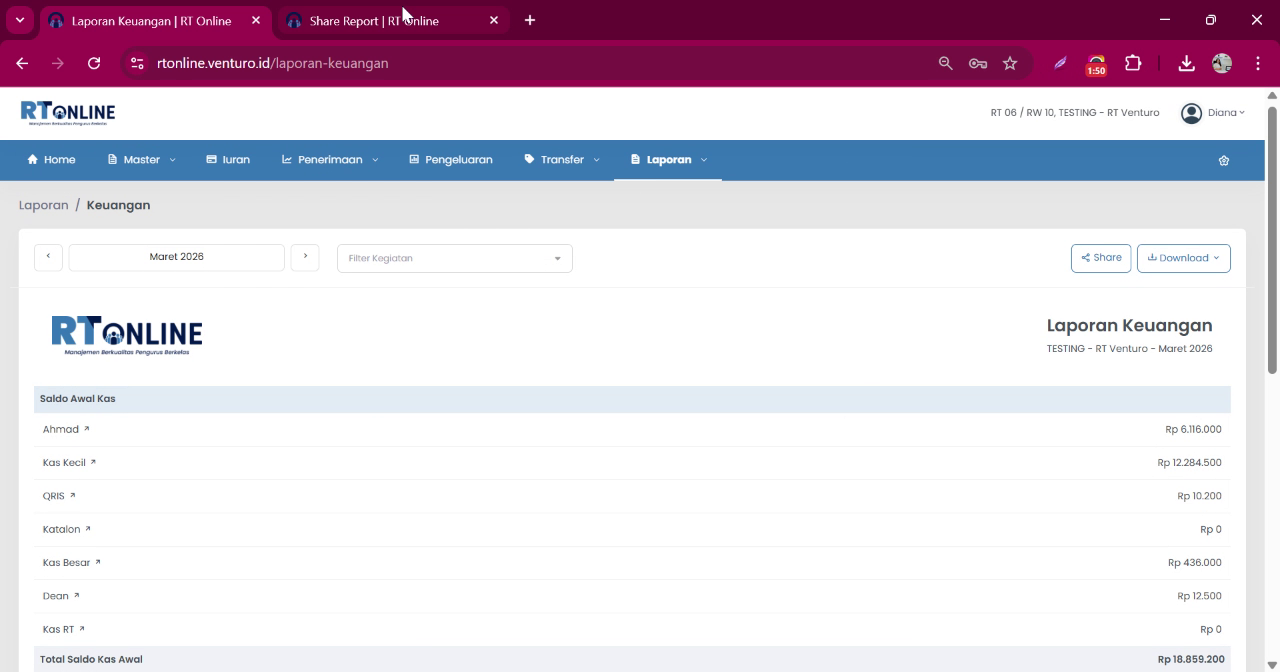Reload the page with refresh icon

[x=94, y=63]
